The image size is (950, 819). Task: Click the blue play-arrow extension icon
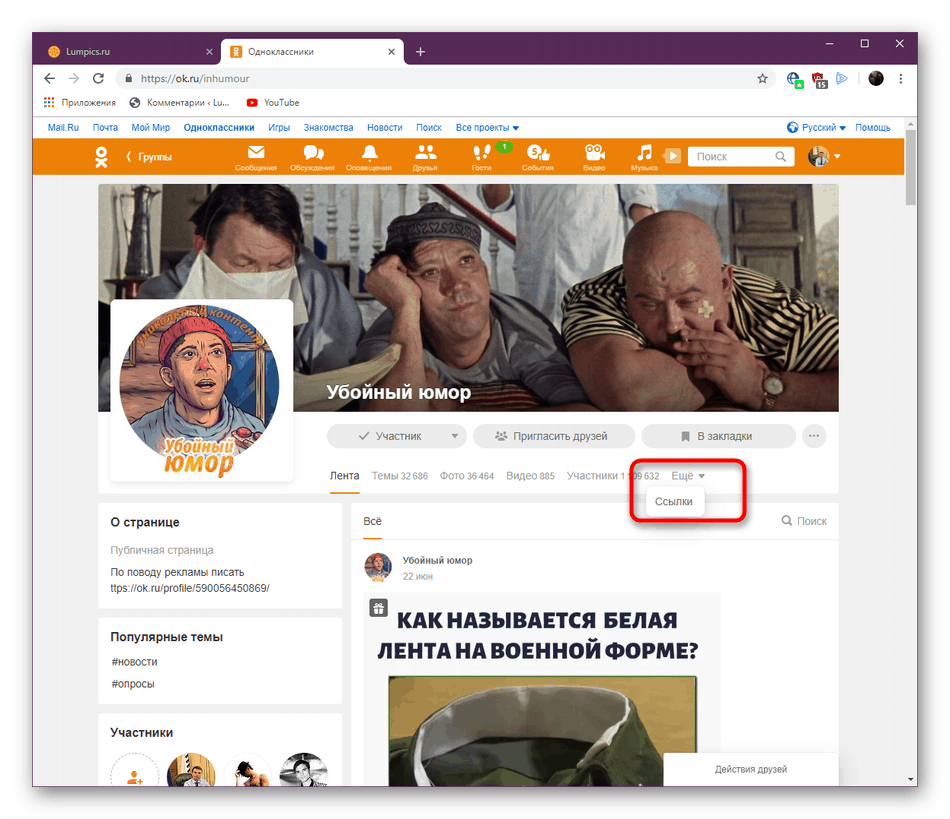coord(842,79)
